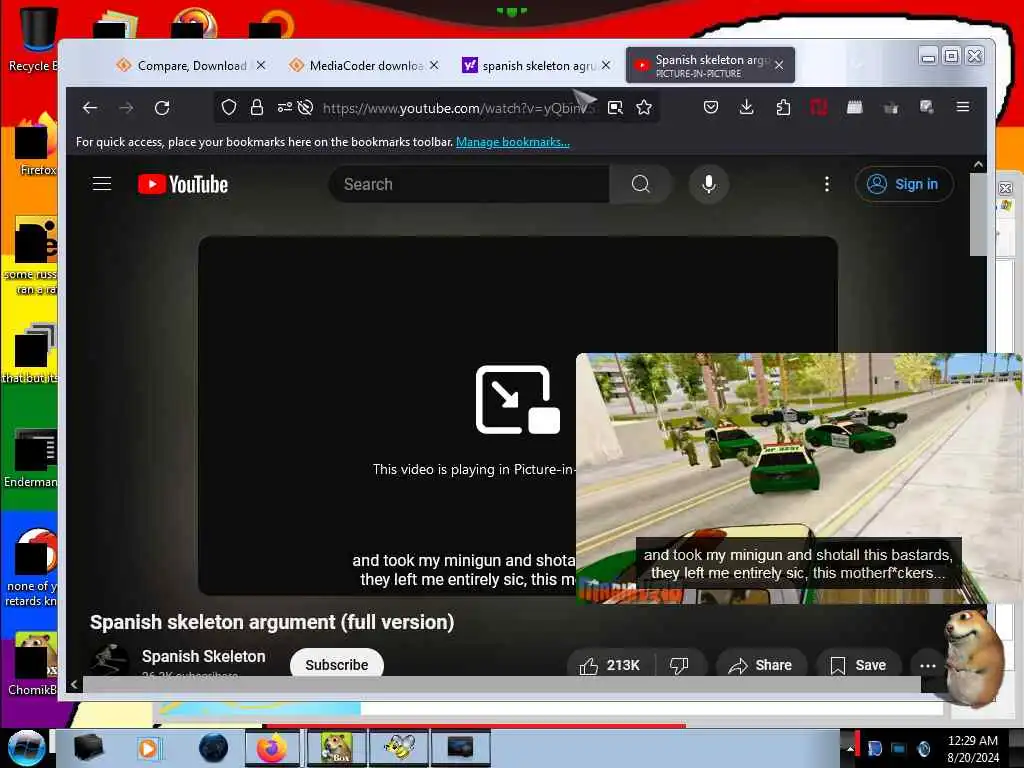Subscribe to the Spanish Skeleton channel
This screenshot has width=1024, height=768.
tap(336, 664)
